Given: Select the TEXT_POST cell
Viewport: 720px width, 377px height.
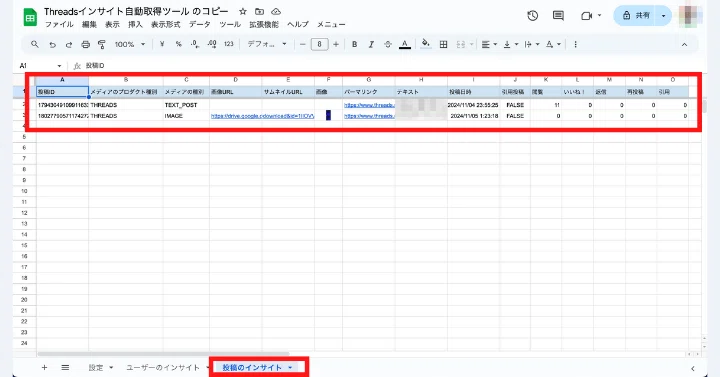Looking at the screenshot, I should [x=186, y=105].
